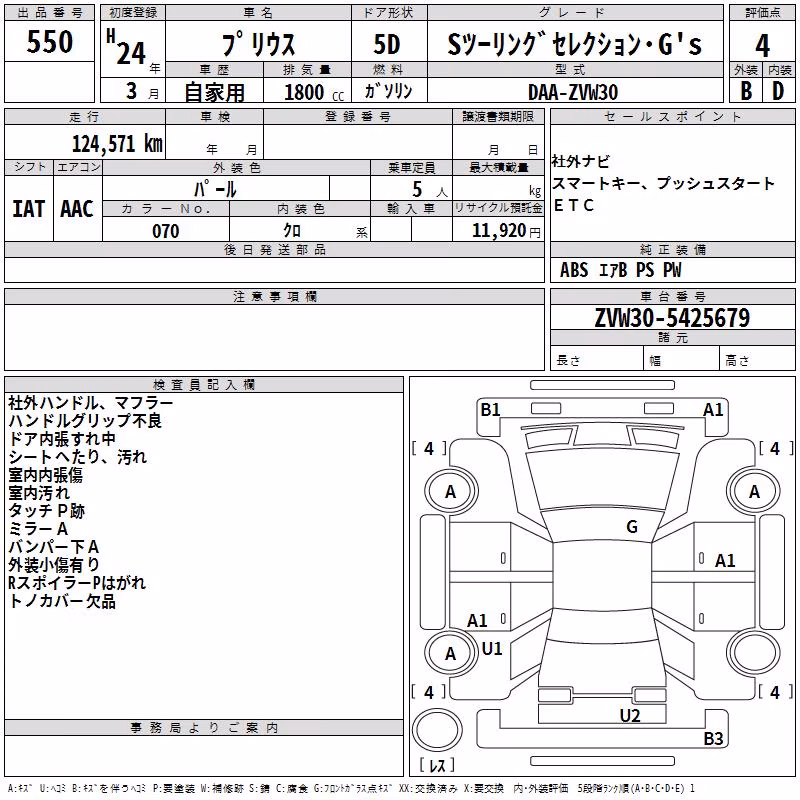Screen dimensions: 800x800
Task: Click the G windshield chip mark
Action: click(x=632, y=526)
